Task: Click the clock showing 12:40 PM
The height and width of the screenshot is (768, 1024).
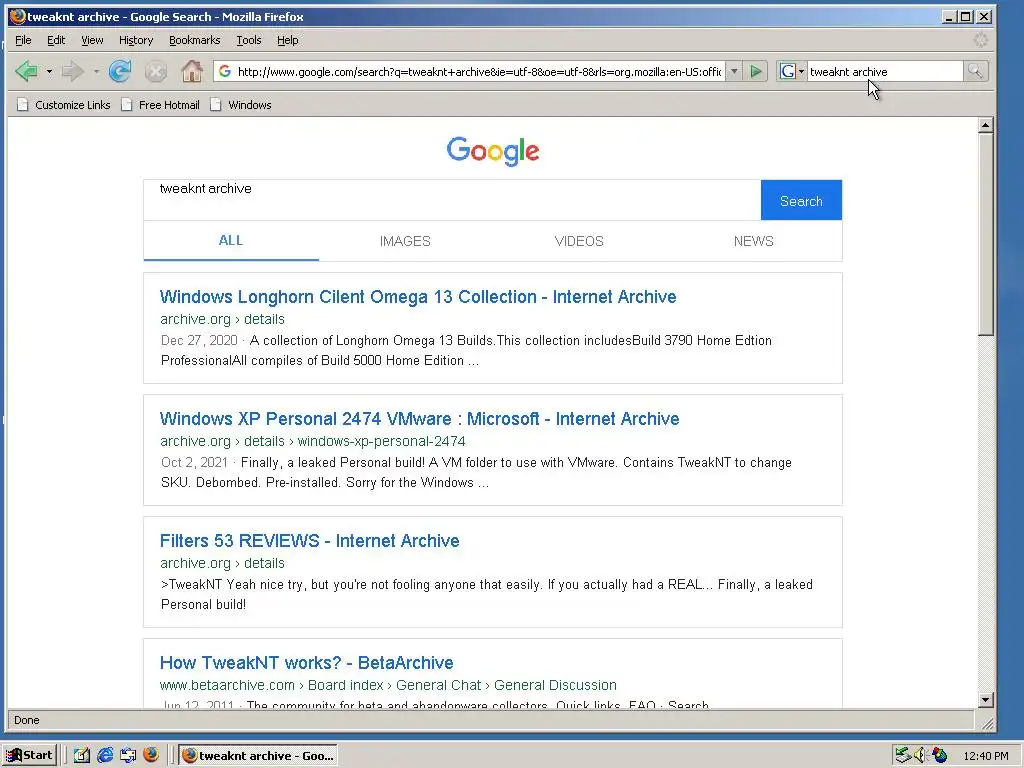Action: click(985, 756)
